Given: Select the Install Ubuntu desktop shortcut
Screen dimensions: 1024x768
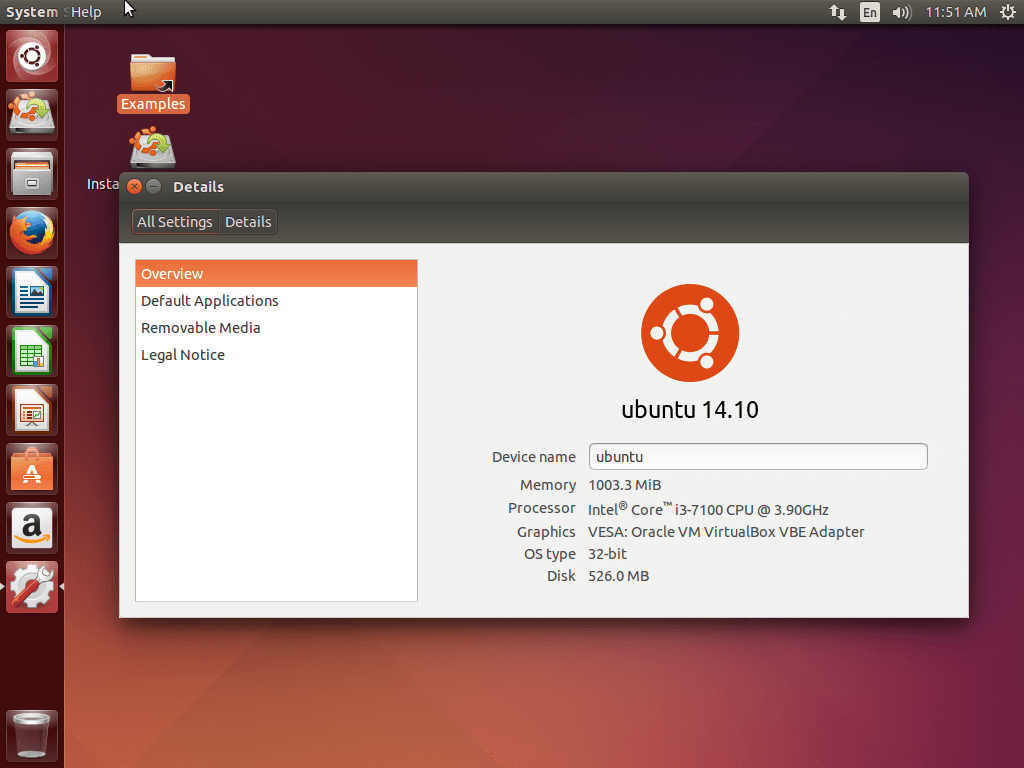Looking at the screenshot, I should [x=152, y=148].
